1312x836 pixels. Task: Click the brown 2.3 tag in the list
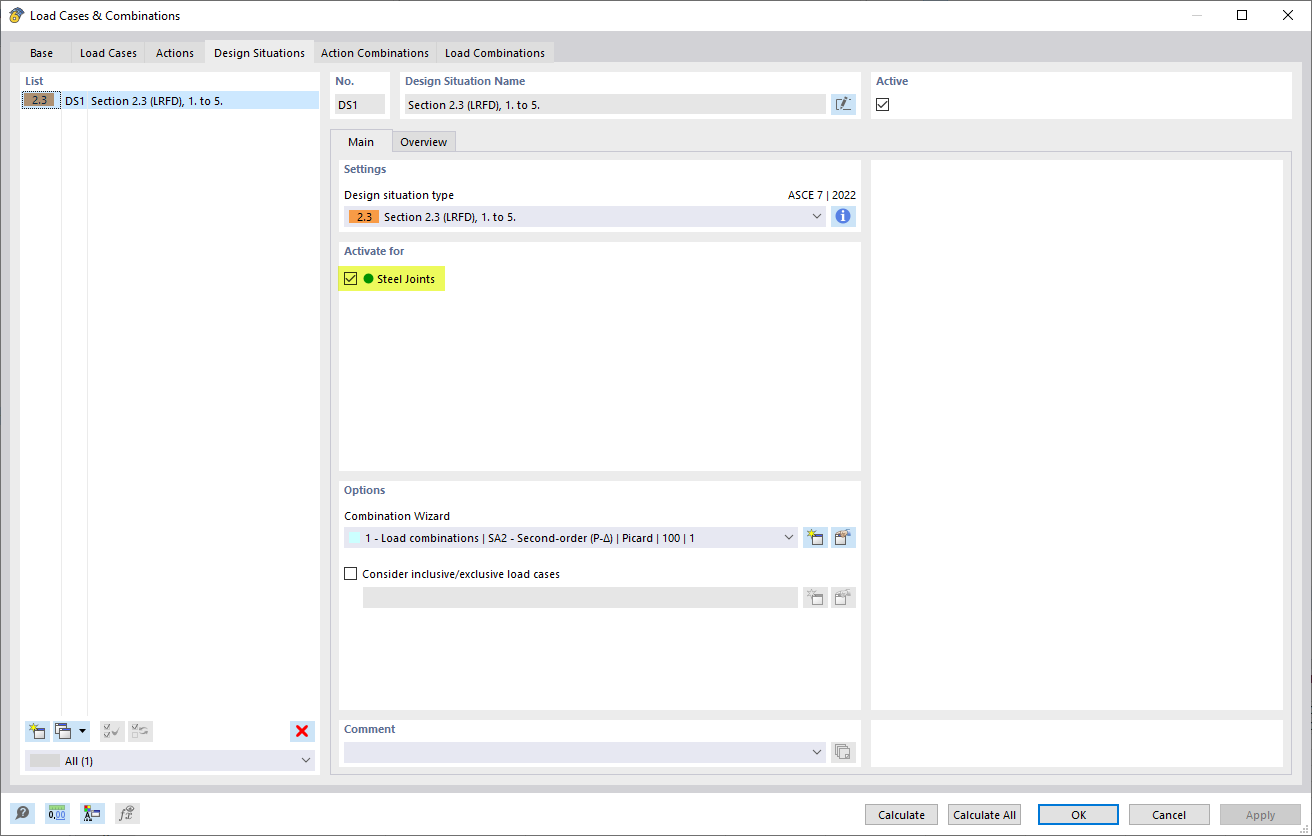pos(40,101)
